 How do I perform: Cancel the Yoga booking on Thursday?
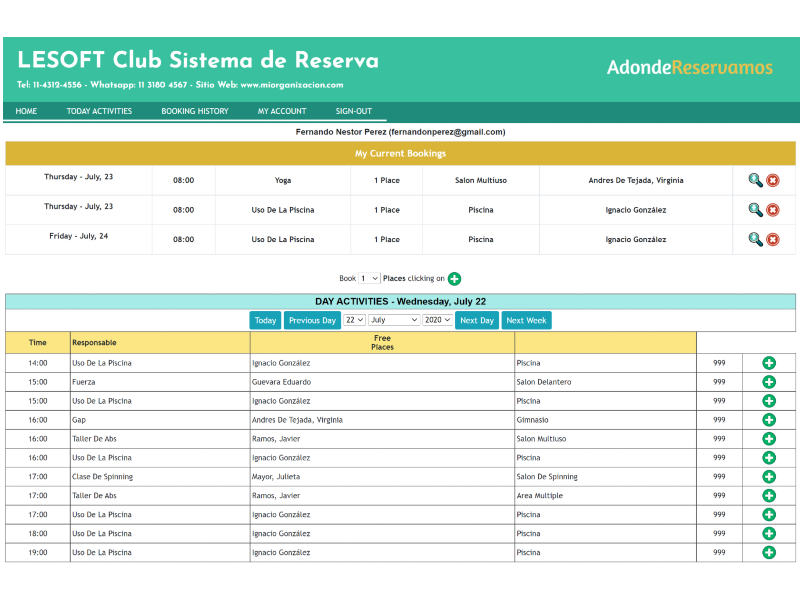pos(773,180)
